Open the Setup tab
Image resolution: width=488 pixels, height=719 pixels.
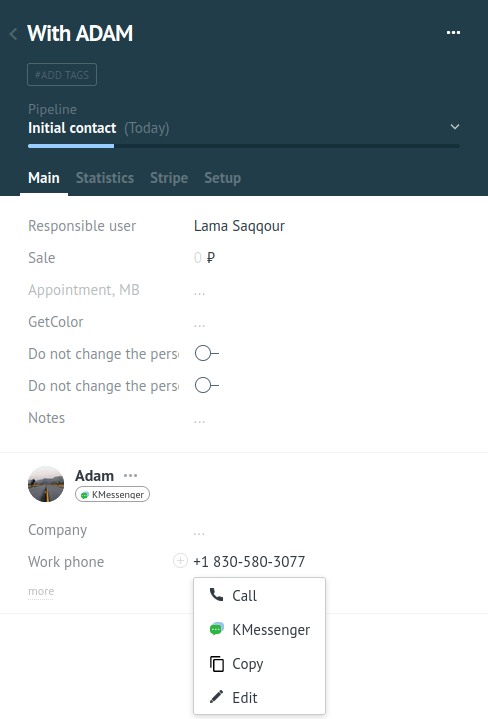click(x=222, y=178)
